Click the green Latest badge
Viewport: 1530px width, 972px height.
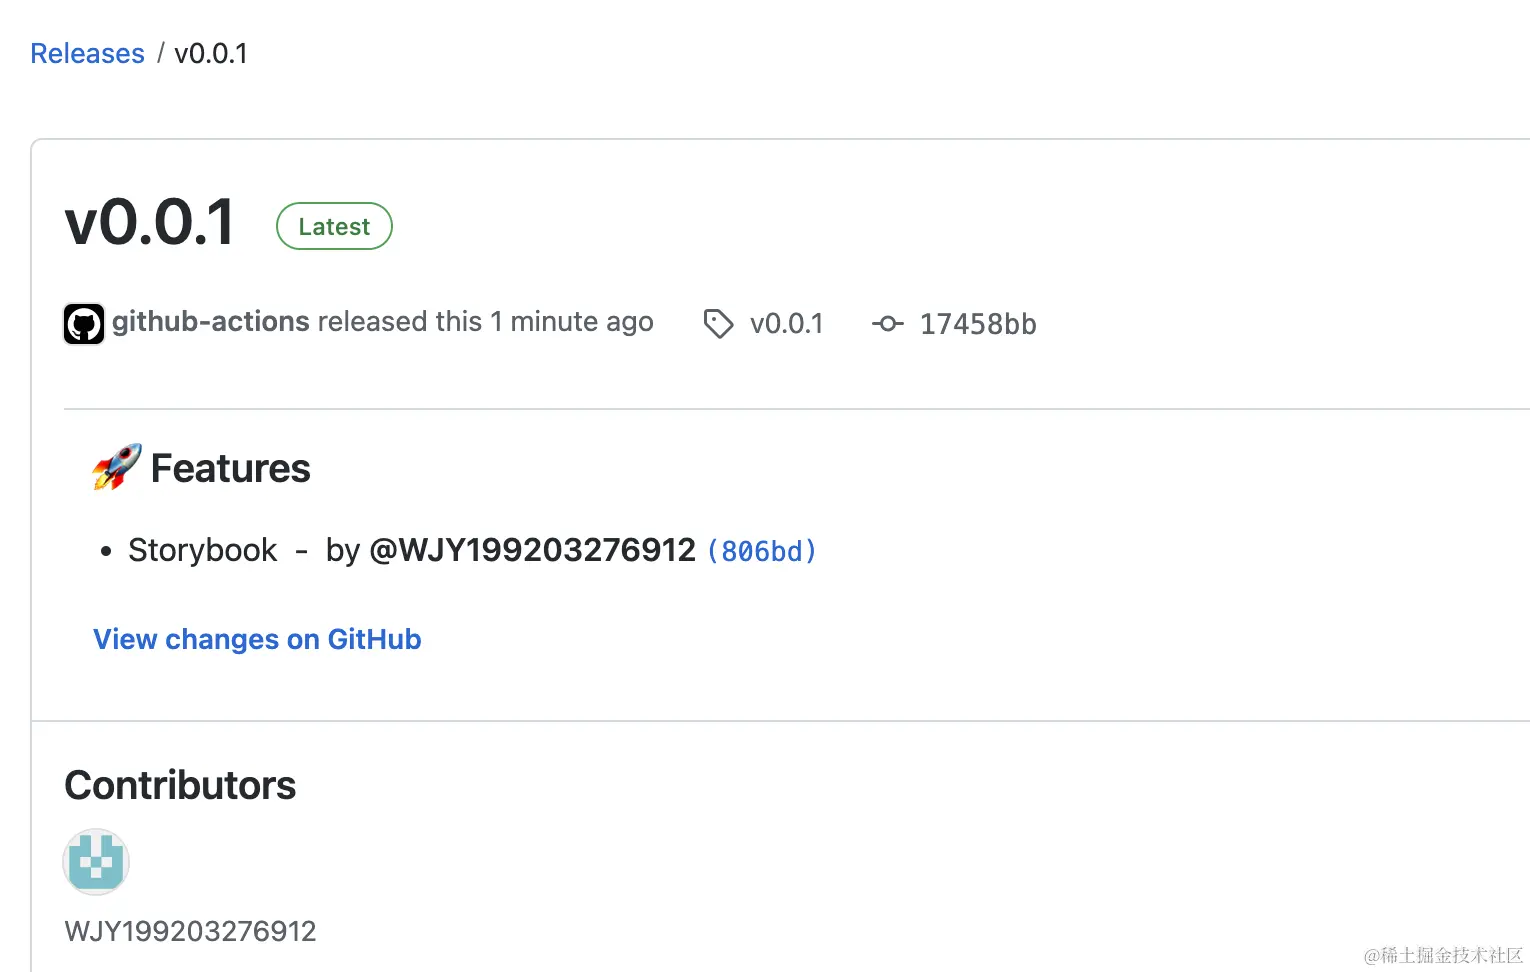click(x=334, y=226)
